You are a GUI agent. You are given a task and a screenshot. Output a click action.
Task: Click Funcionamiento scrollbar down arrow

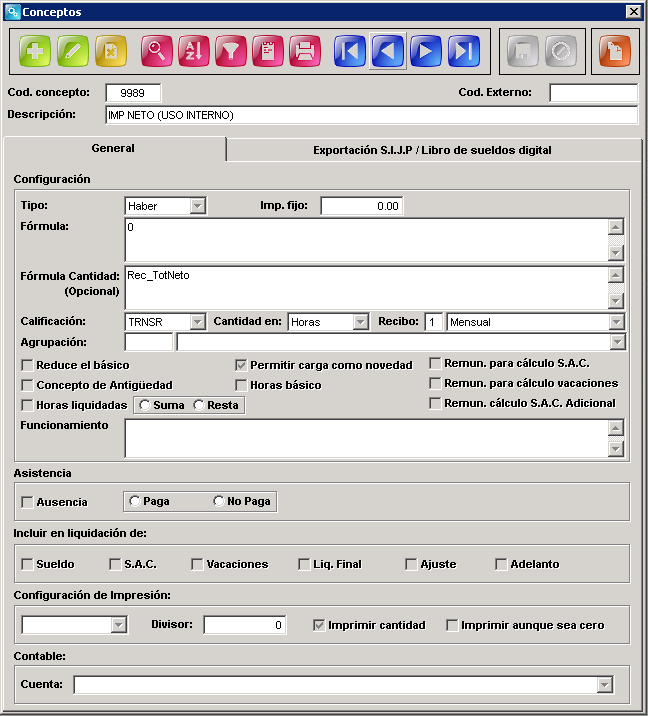[x=616, y=449]
